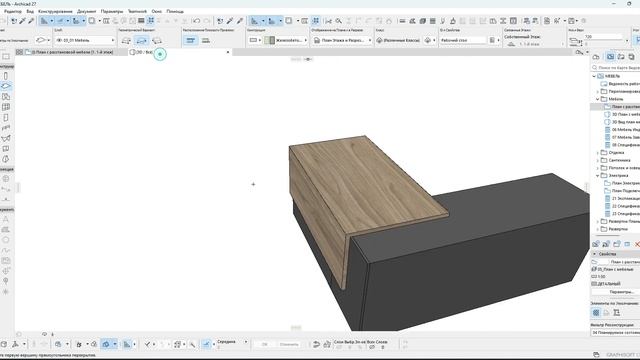Switch Navigator to View Map icon
Screen dimensions: 640x360
click(x=610, y=57)
